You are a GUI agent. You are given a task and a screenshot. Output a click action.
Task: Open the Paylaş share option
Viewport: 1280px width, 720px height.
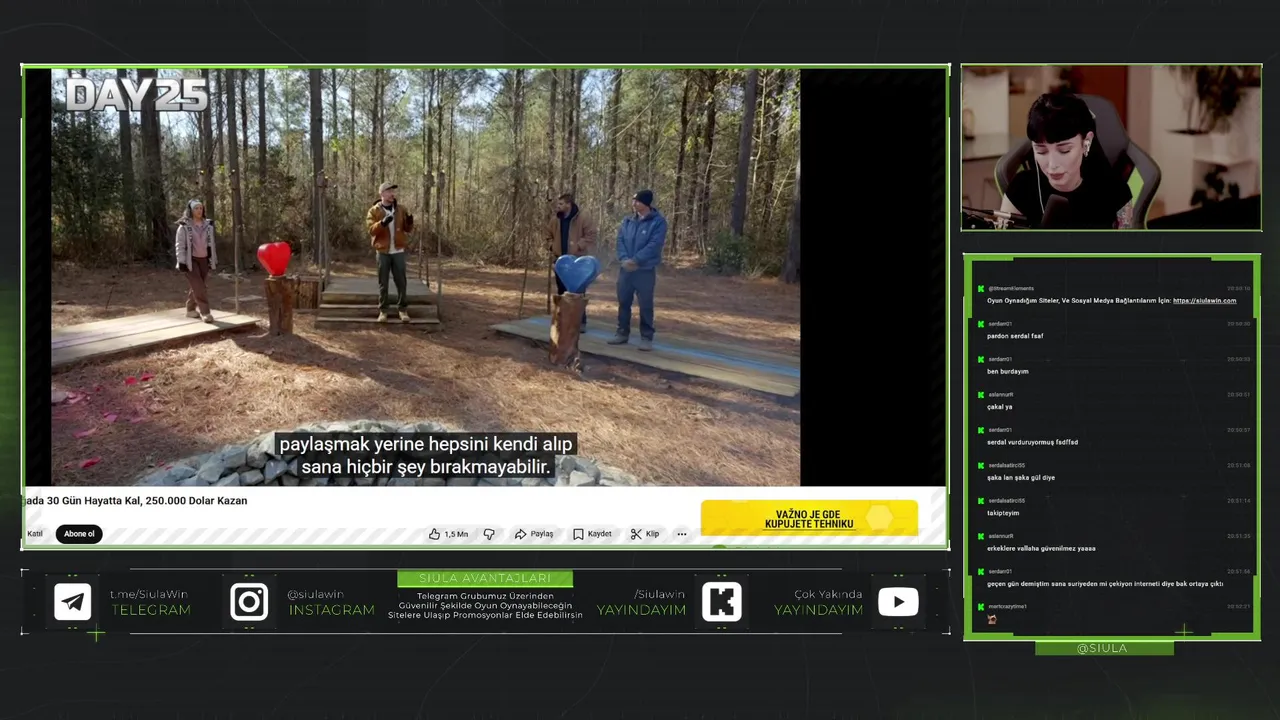tap(534, 534)
